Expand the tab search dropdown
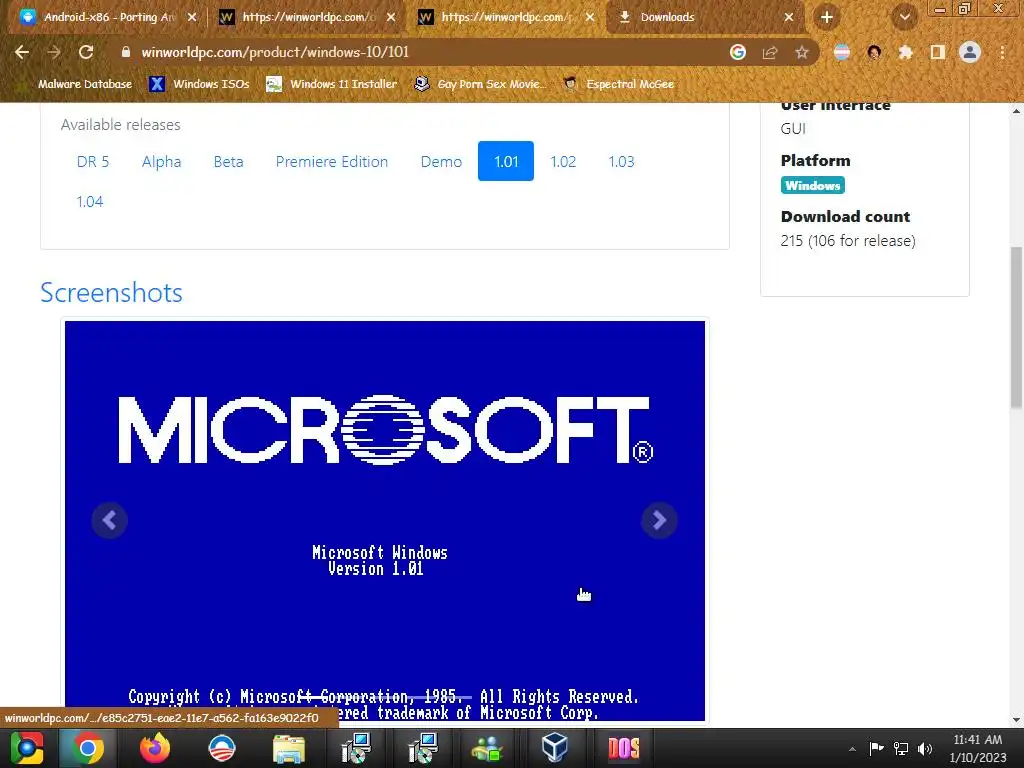This screenshot has height=768, width=1024. (x=905, y=18)
